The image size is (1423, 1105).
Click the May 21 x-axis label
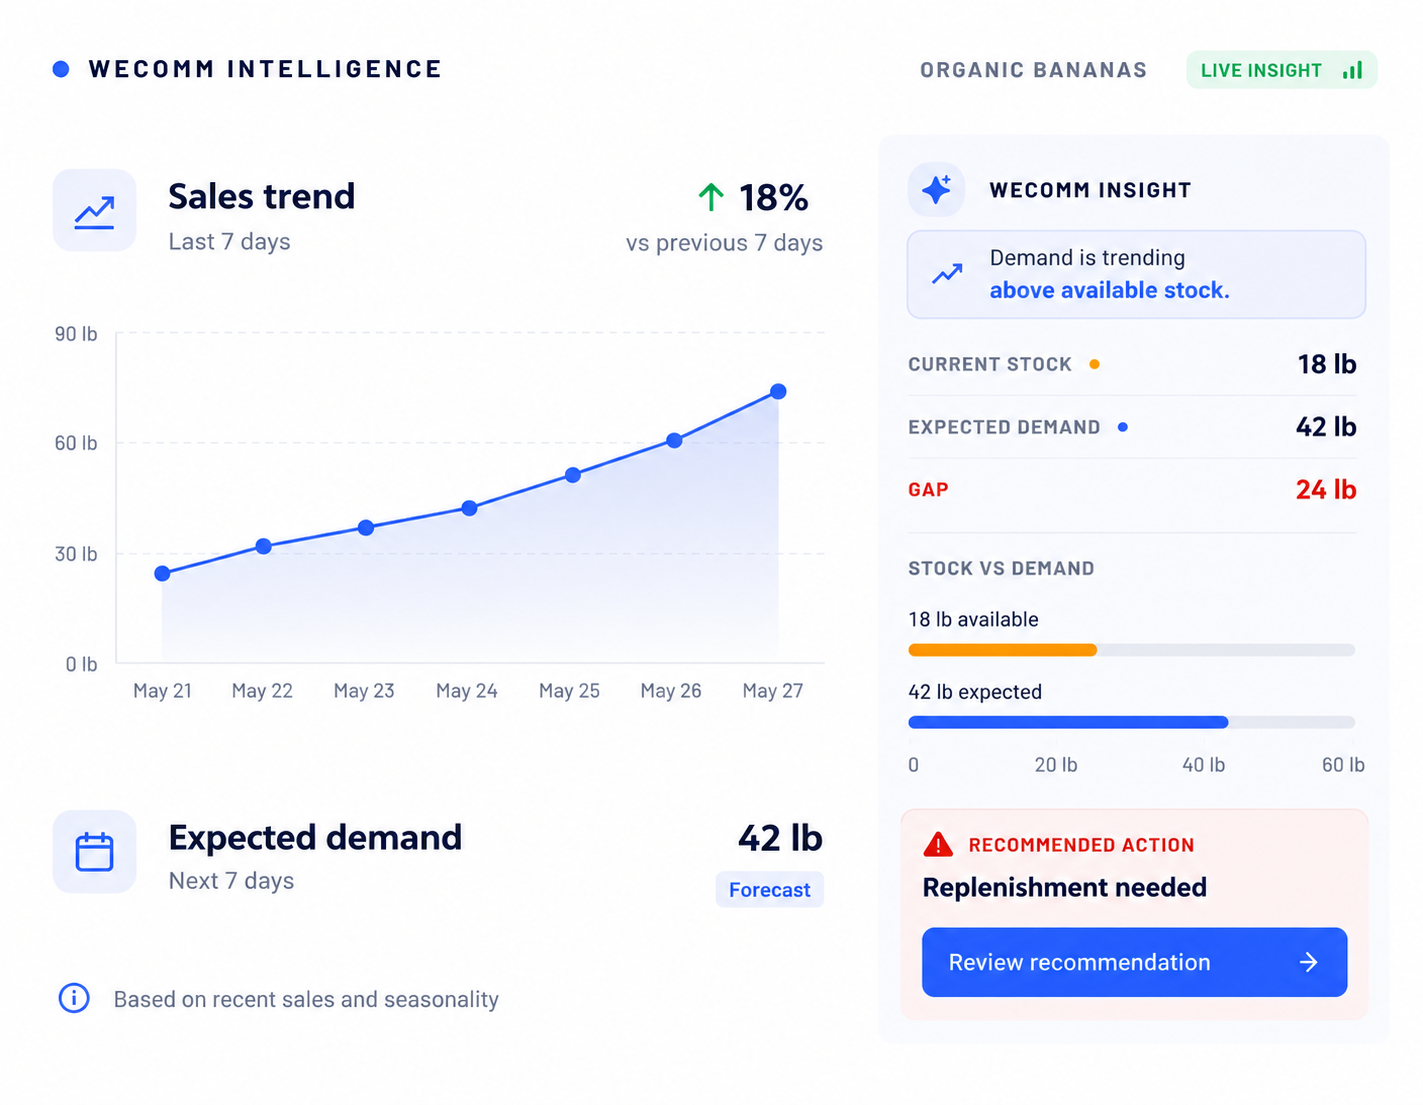(x=162, y=691)
